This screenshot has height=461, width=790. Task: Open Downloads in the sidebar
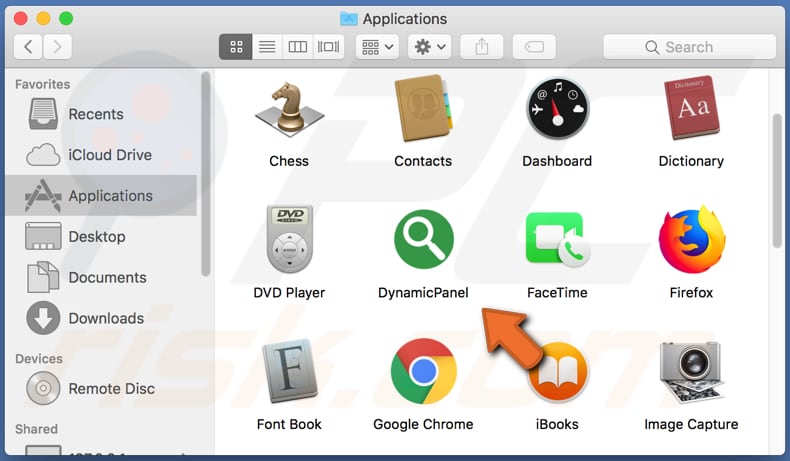[101, 318]
